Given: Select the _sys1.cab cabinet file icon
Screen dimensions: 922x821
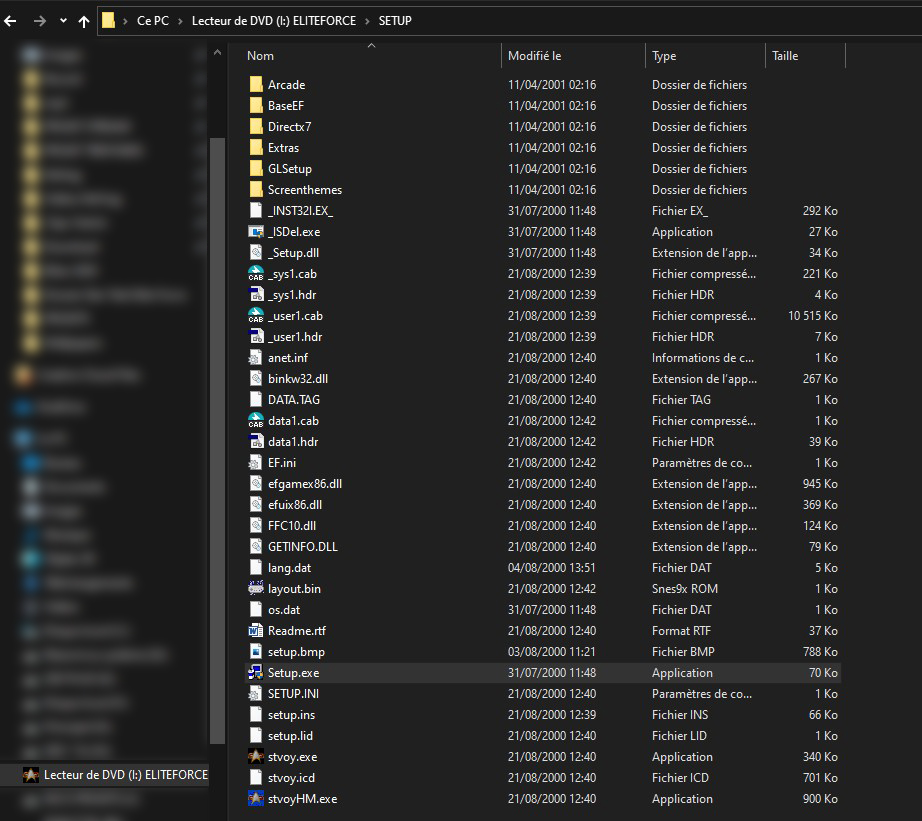Looking at the screenshot, I should tap(256, 274).
